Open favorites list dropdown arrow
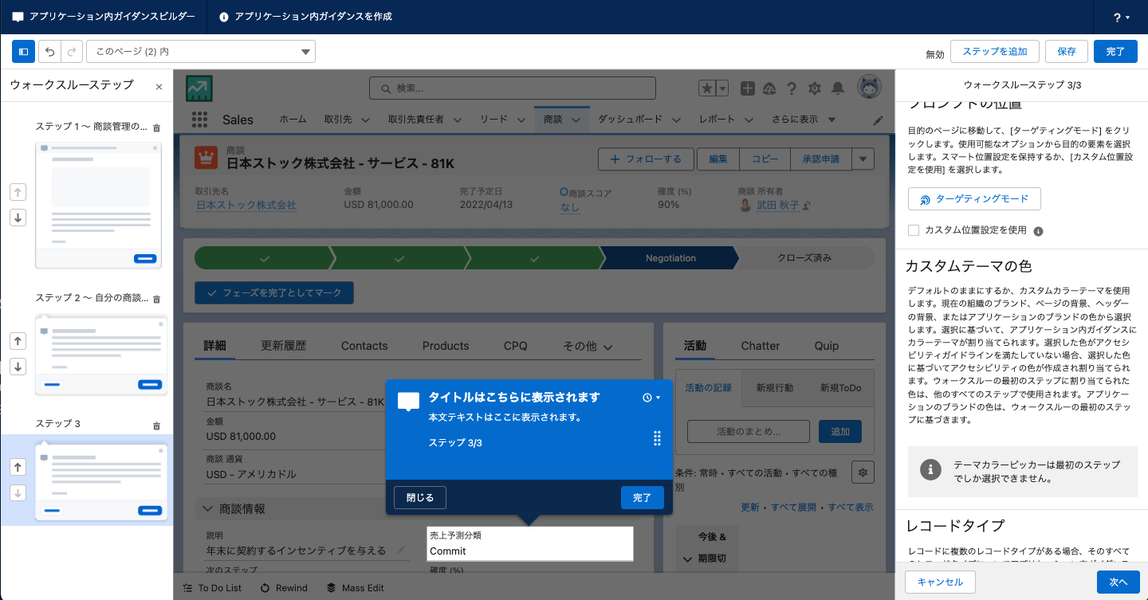The image size is (1148, 600). [x=723, y=89]
